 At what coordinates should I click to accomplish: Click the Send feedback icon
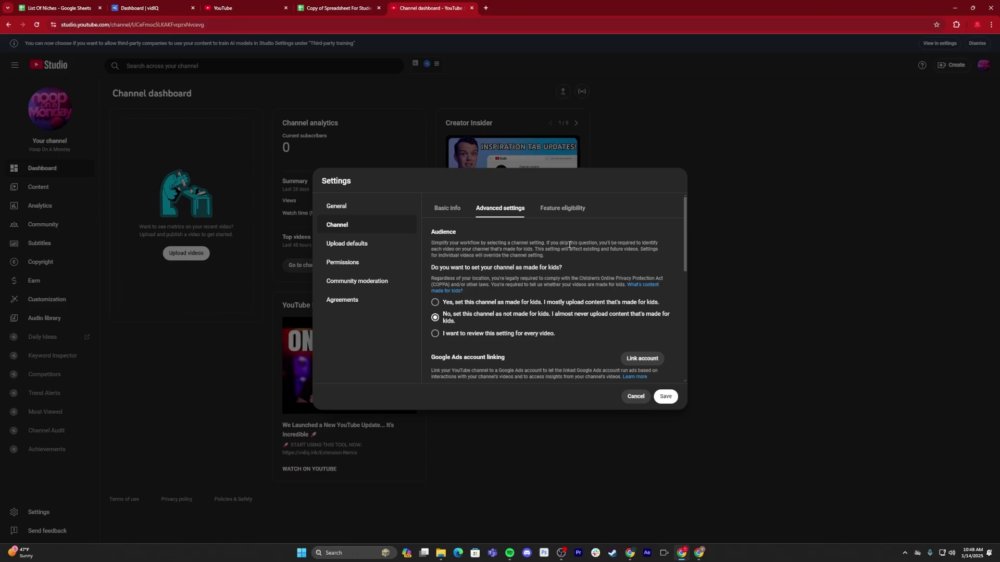pyautogui.click(x=14, y=531)
